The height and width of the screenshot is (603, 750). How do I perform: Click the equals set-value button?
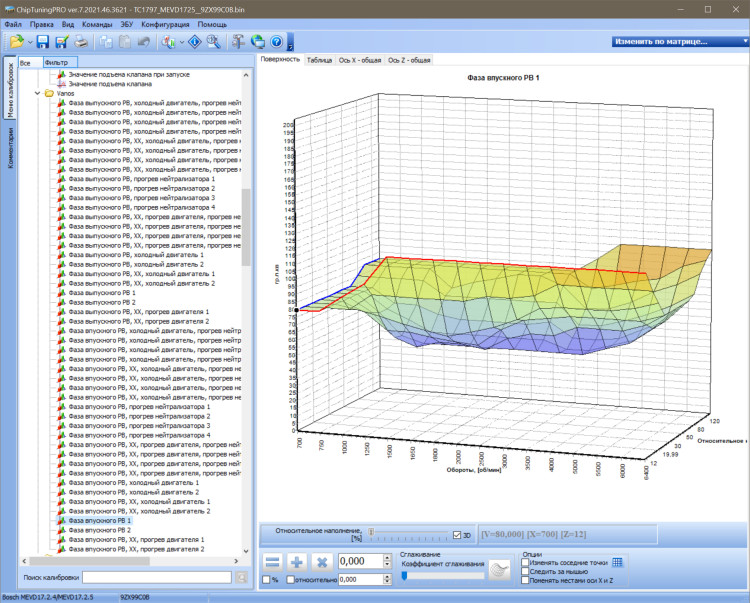click(x=273, y=562)
